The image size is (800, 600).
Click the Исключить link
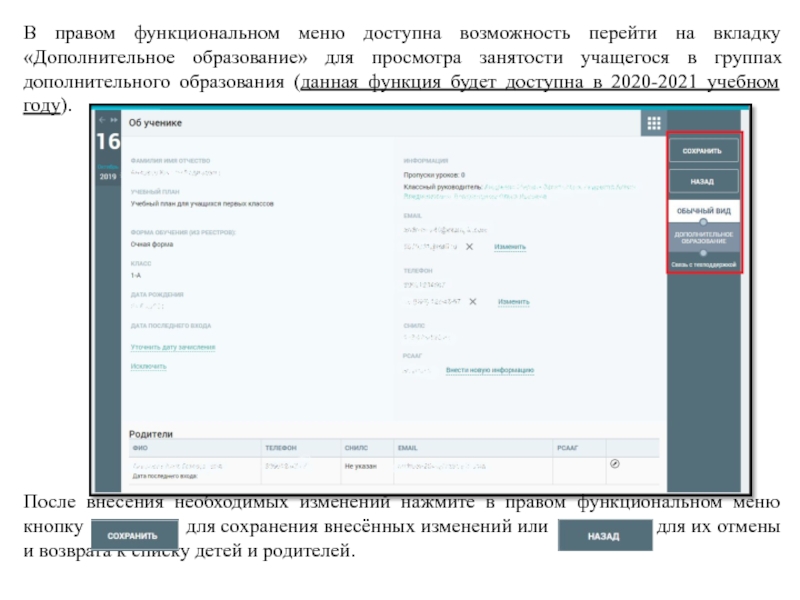149,367
